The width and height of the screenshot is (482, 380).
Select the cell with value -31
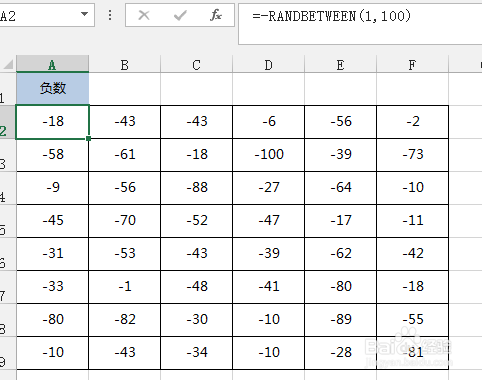click(x=52, y=254)
